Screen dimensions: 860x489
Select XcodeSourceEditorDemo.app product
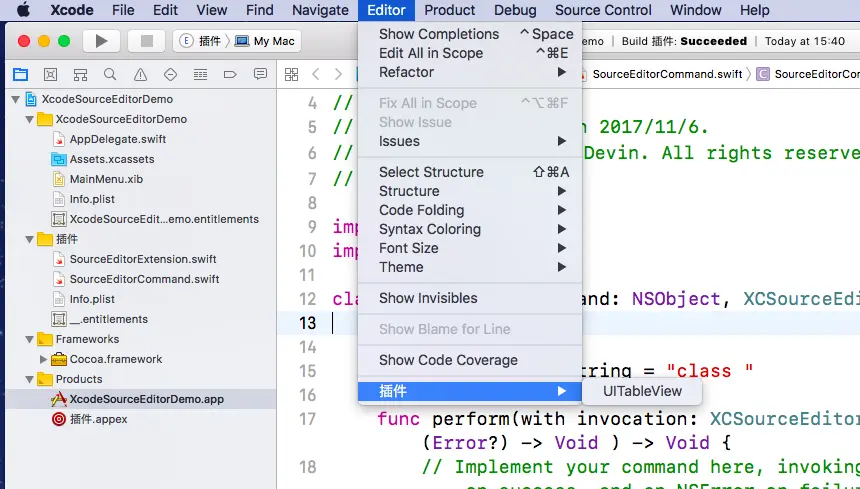point(146,399)
